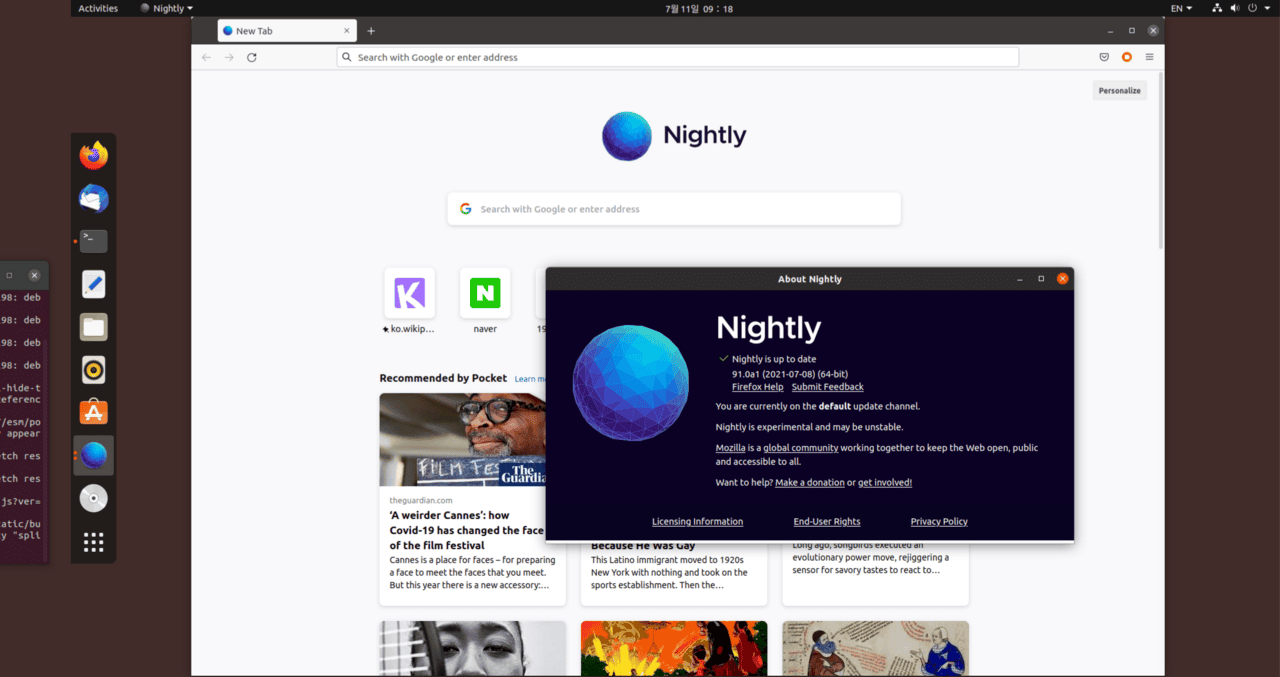Open Files manager from the dock
Screen dimensions: 1280x677
[x=94, y=327]
